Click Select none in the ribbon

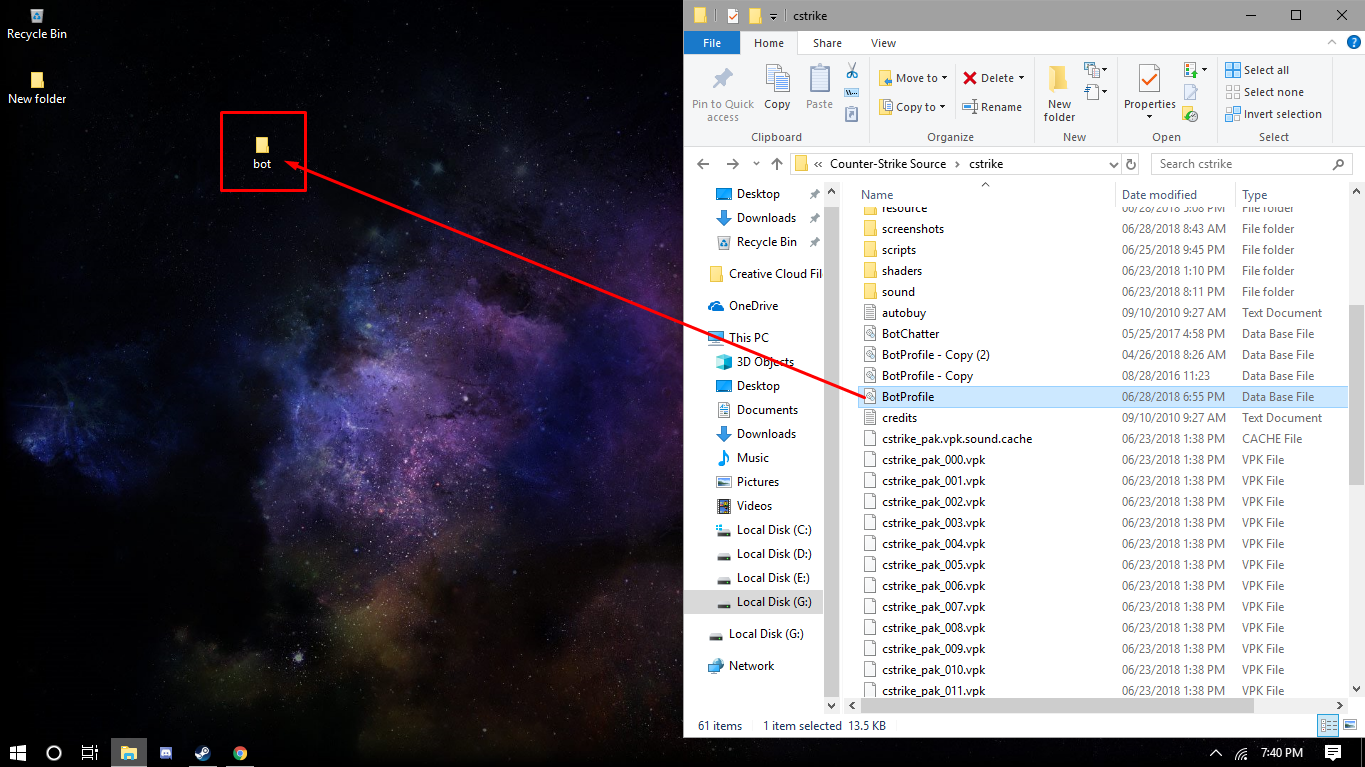tap(1264, 92)
